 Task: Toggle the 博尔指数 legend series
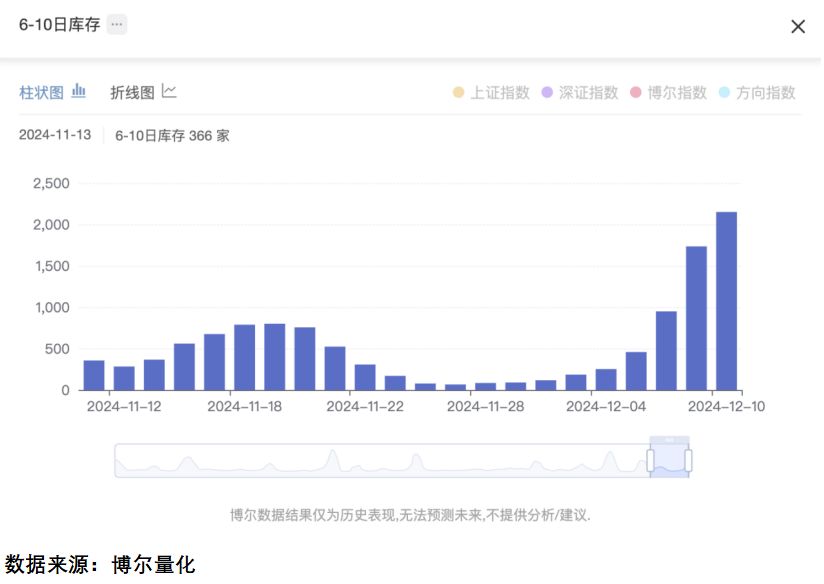click(668, 93)
